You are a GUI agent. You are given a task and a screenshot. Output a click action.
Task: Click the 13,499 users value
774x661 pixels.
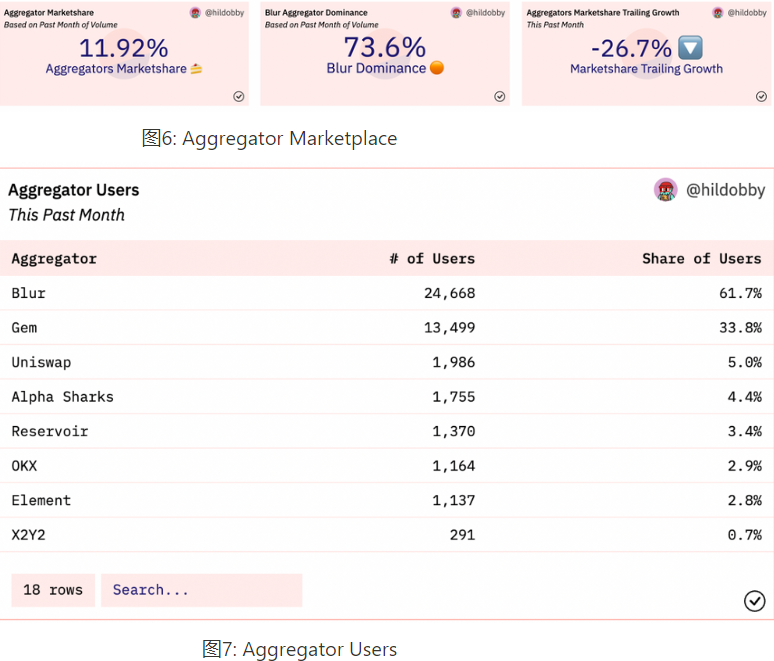(x=450, y=328)
